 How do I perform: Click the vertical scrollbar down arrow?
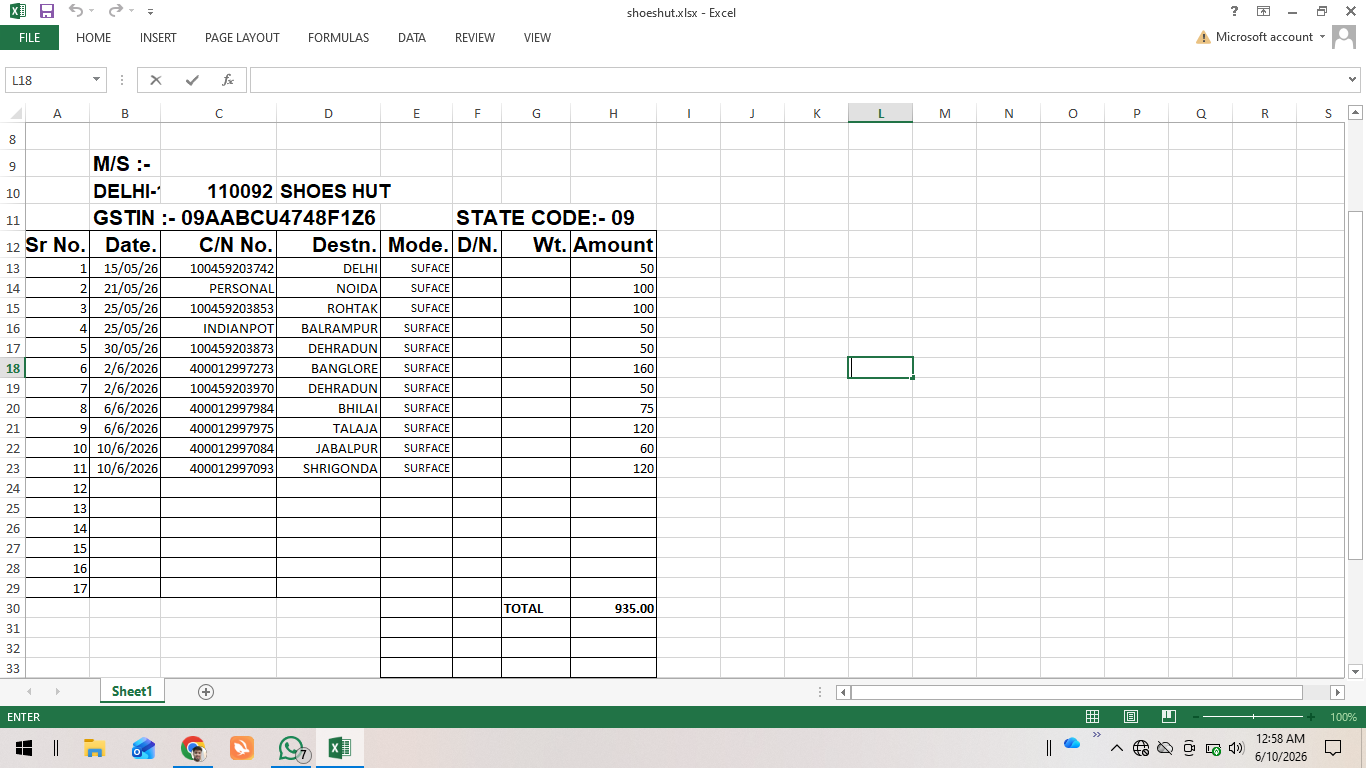click(x=1355, y=671)
